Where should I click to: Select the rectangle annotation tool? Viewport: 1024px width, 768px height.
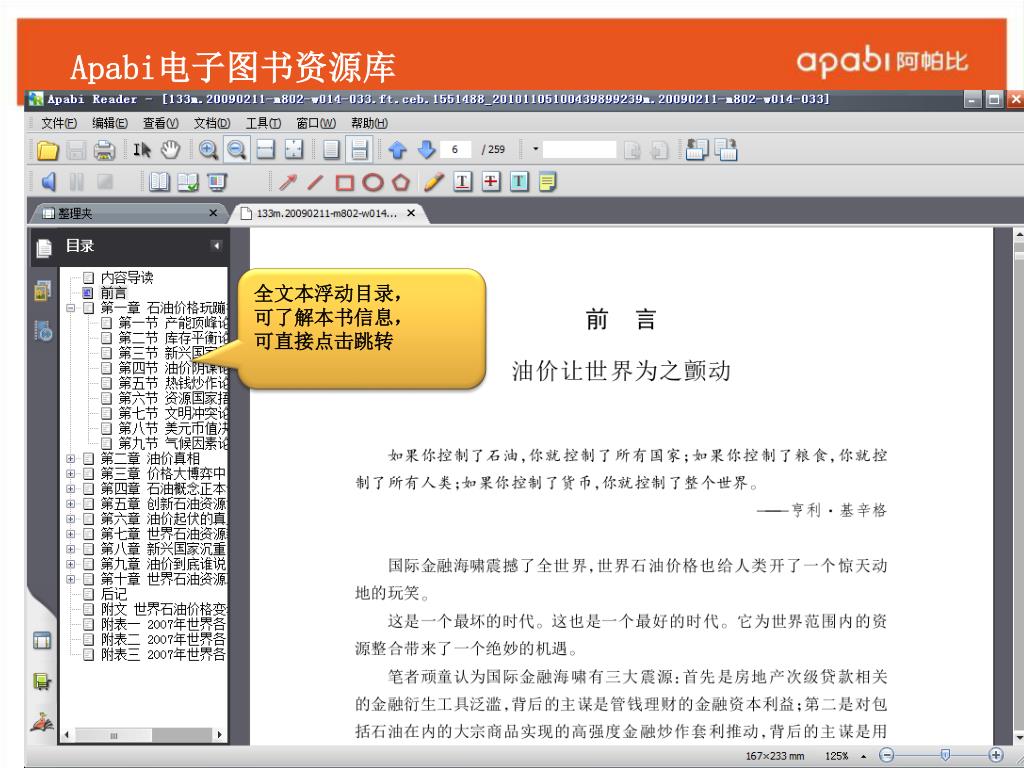(x=344, y=182)
